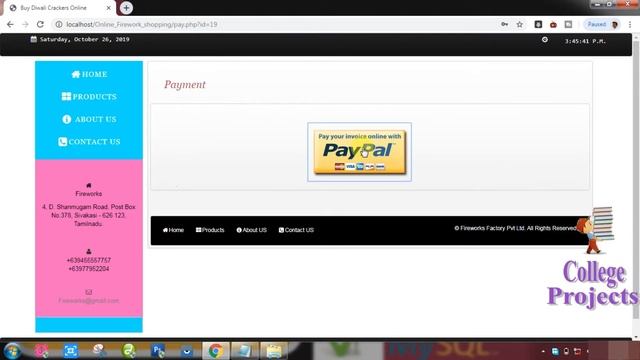Click the Payment page heading

(185, 84)
